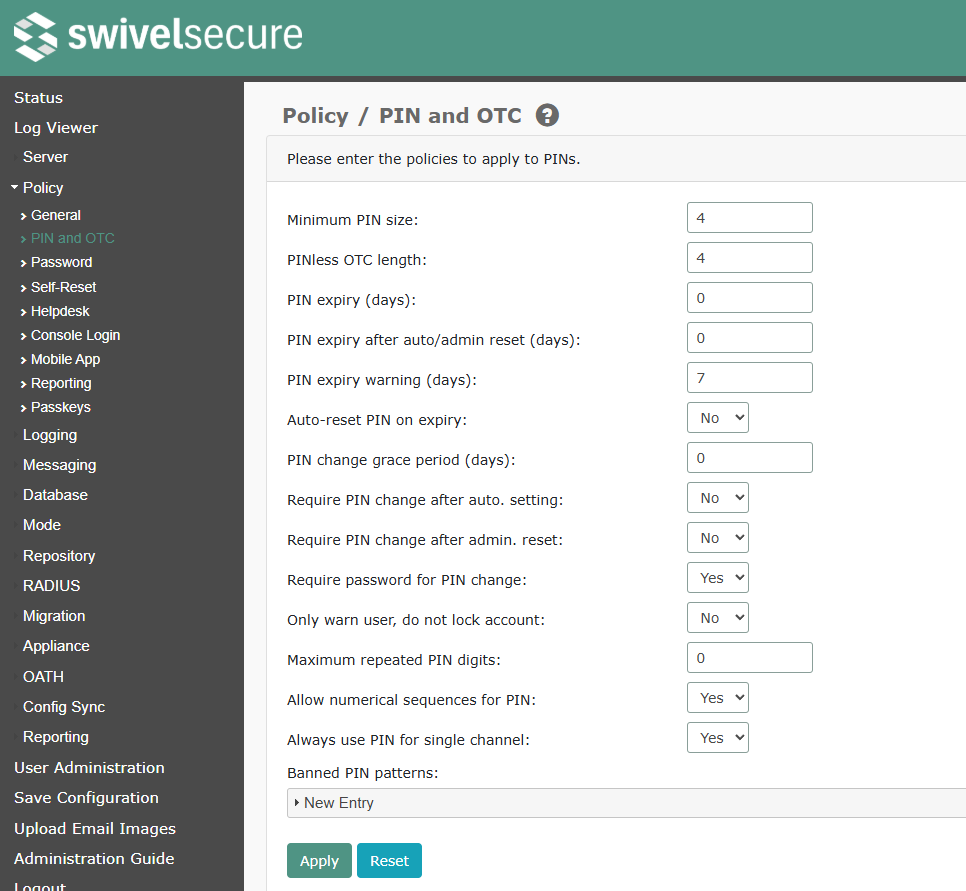Expand the New Entry disclosure triangle
Viewport: 966px width, 891px height.
(297, 802)
